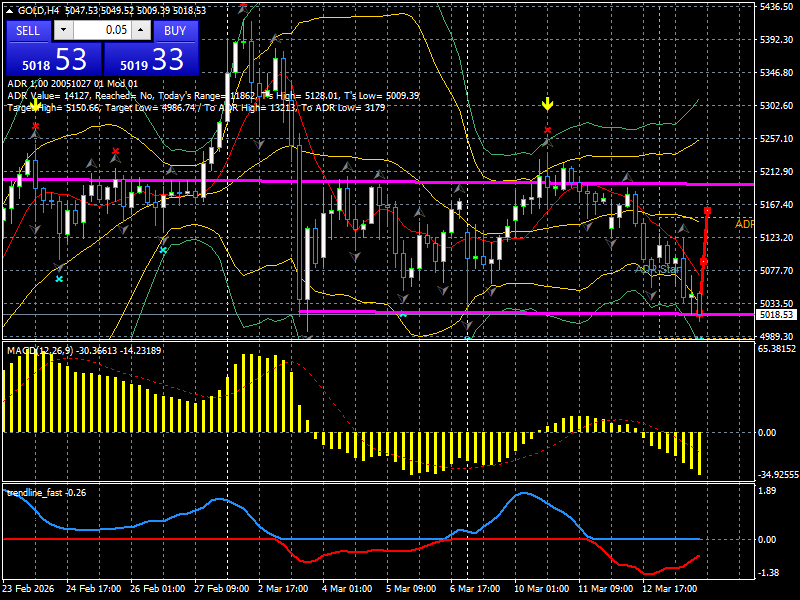
Task: Increase lot size with the up arrow
Action: click(141, 31)
